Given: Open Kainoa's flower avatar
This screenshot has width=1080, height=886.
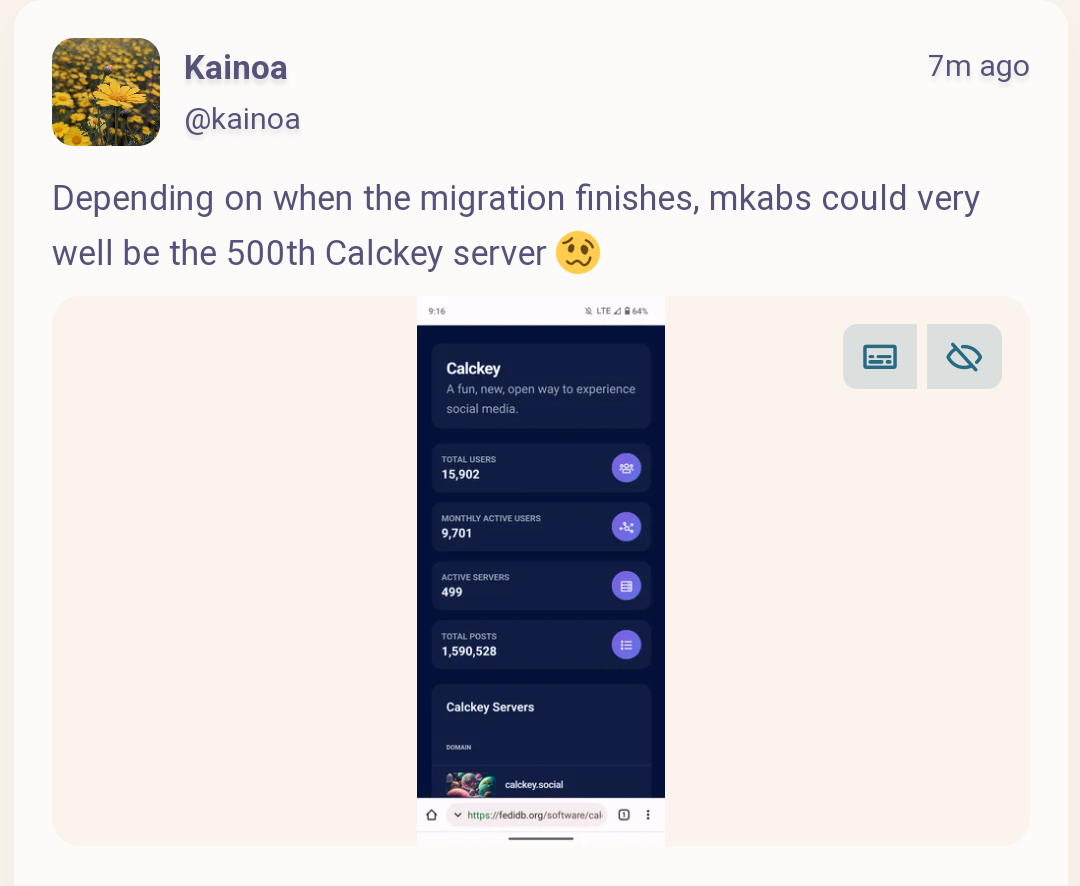Looking at the screenshot, I should point(106,92).
